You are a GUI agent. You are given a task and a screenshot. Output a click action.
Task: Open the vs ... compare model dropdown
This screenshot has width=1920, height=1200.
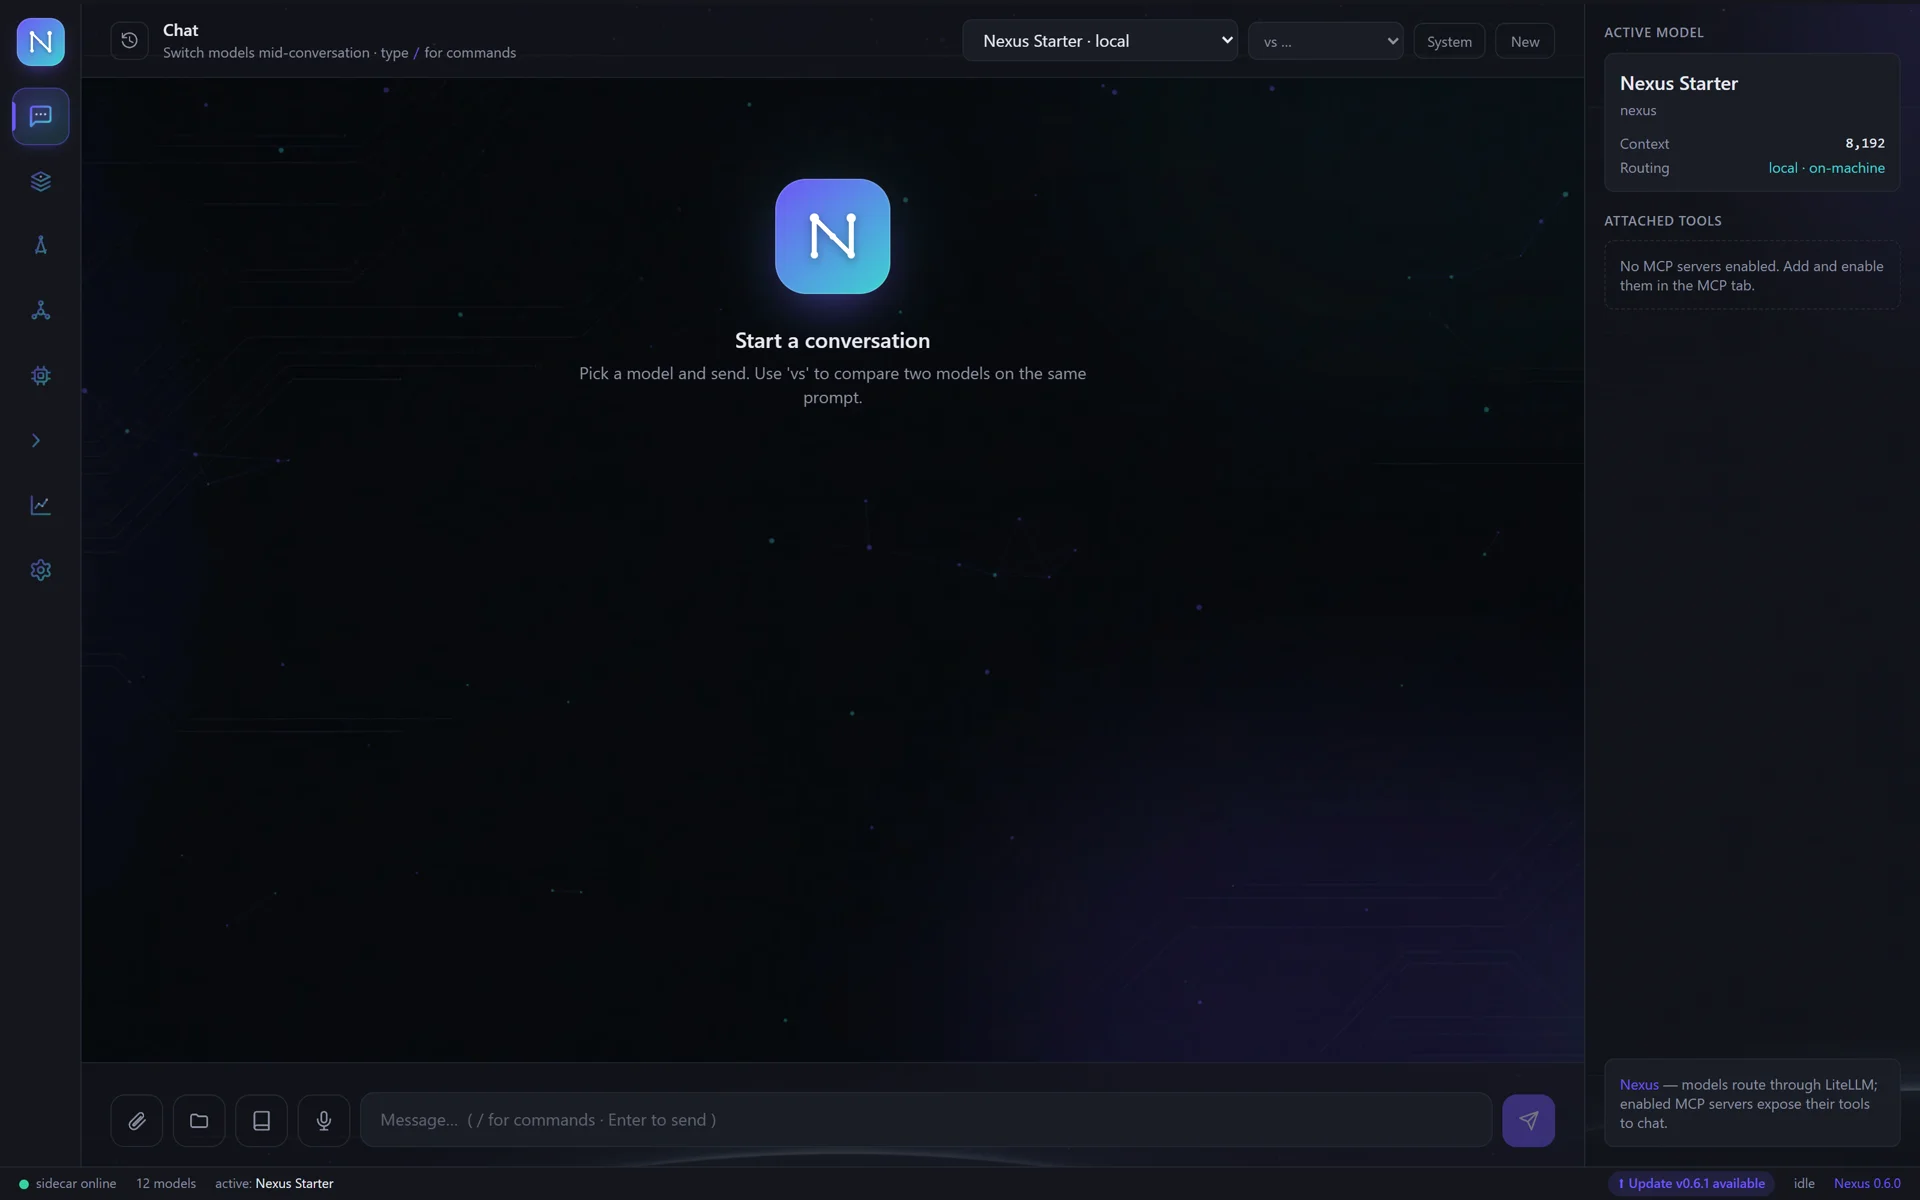pos(1325,41)
